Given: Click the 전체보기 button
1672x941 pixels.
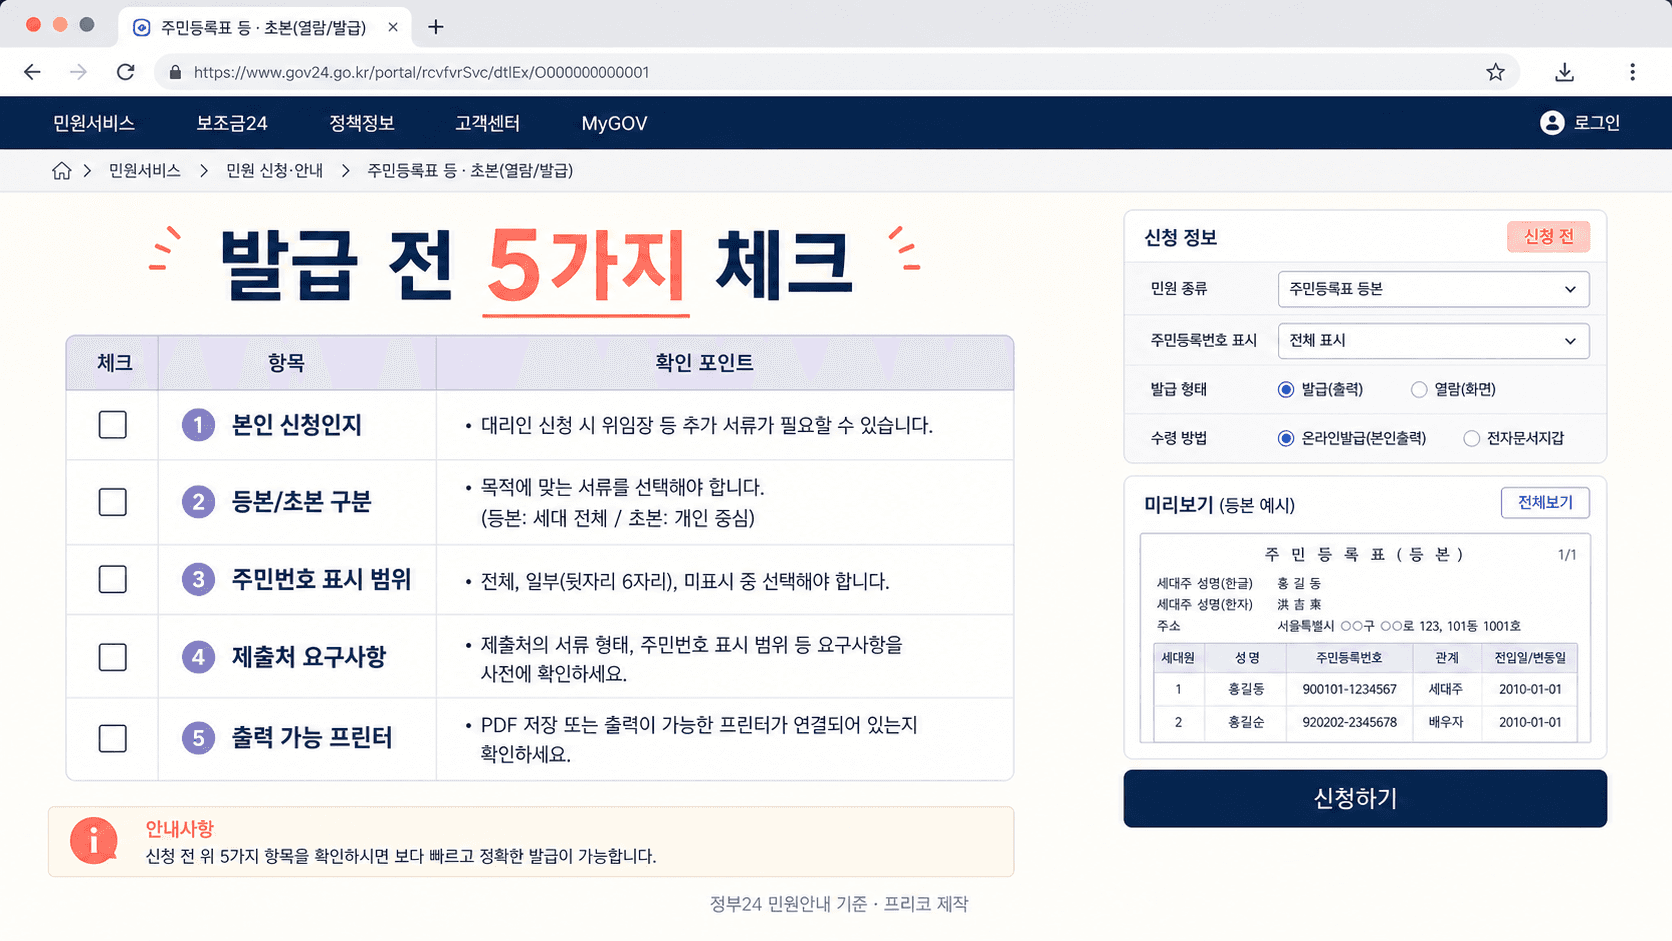Looking at the screenshot, I should (x=1545, y=503).
